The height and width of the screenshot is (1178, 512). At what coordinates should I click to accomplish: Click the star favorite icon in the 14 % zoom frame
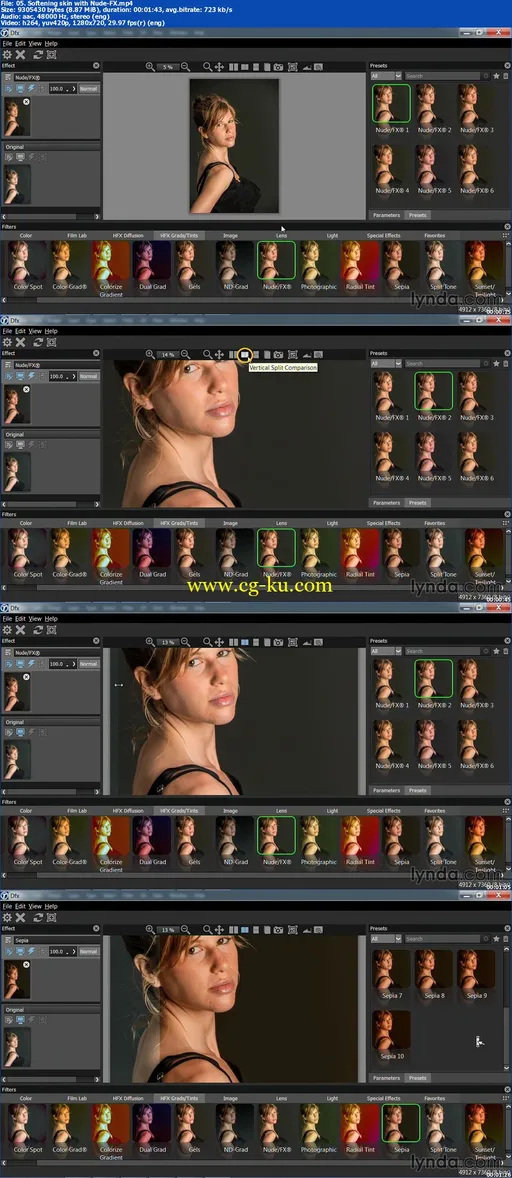pyautogui.click(x=496, y=364)
